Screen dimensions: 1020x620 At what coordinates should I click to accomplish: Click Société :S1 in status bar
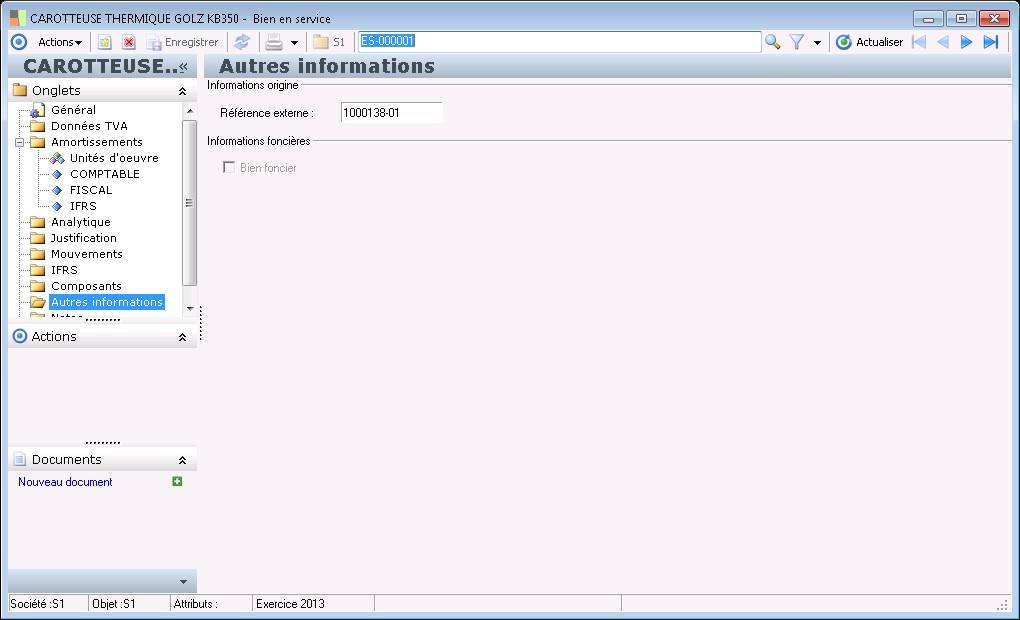[x=38, y=604]
